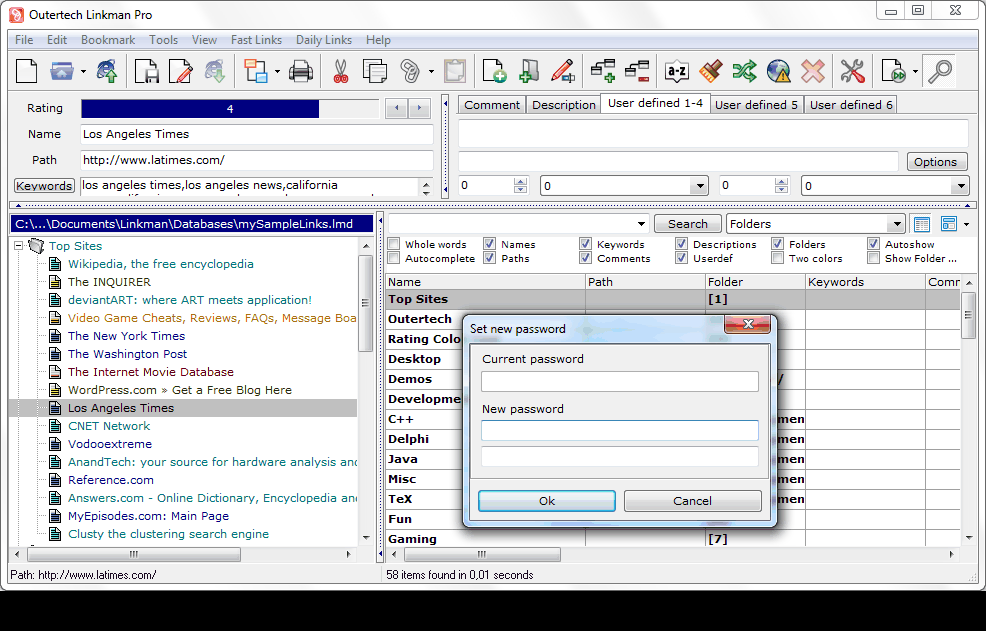
Task: Click the first New password input field
Action: point(619,430)
